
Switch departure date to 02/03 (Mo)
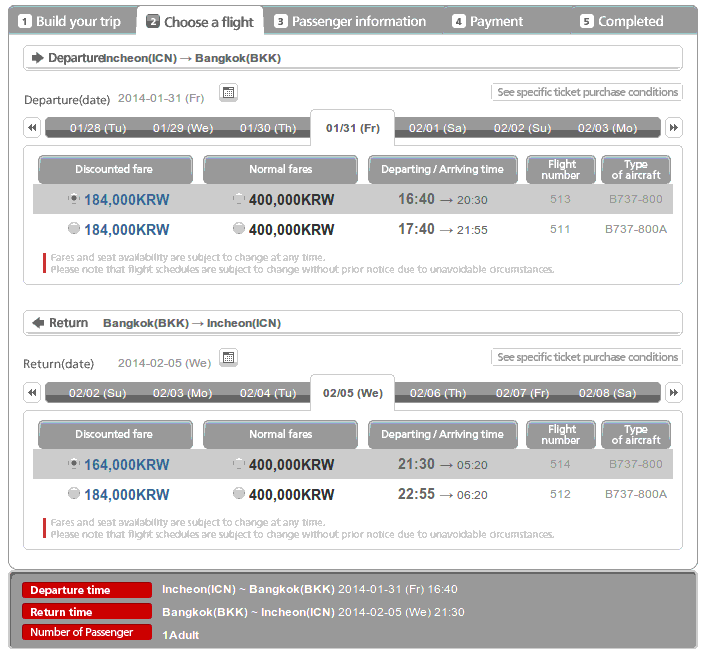click(608, 128)
